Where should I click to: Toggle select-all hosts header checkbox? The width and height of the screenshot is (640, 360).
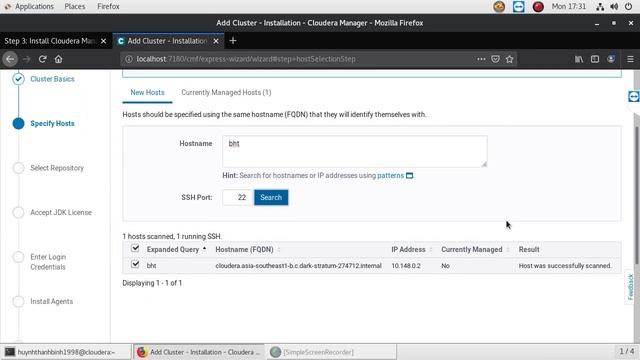(135, 248)
